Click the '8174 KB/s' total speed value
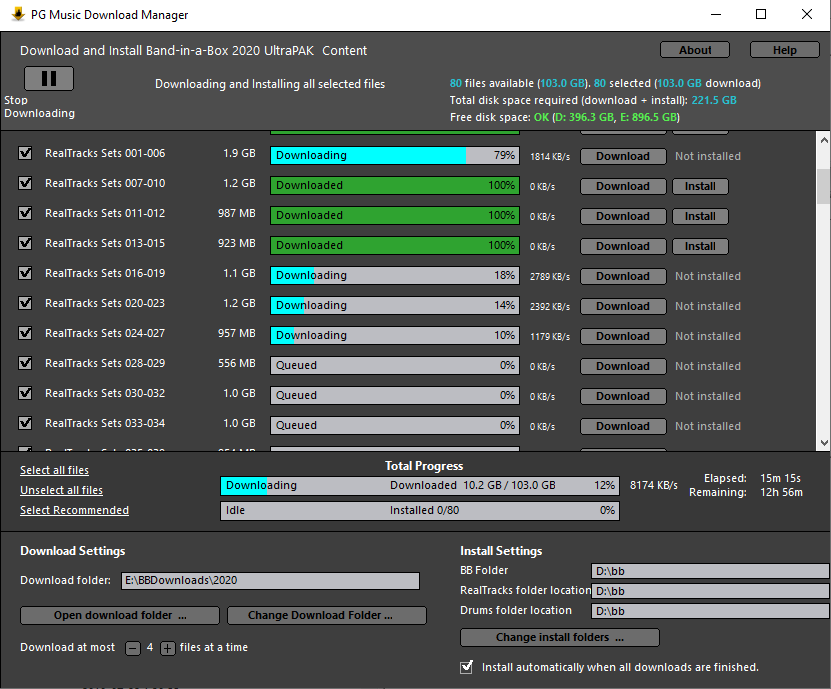831x689 pixels. pyautogui.click(x=653, y=485)
